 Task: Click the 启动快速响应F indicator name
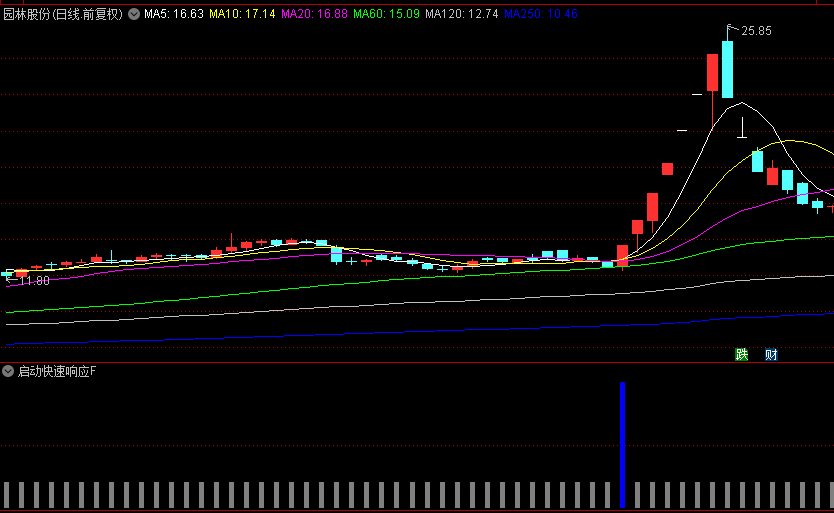(x=57, y=371)
